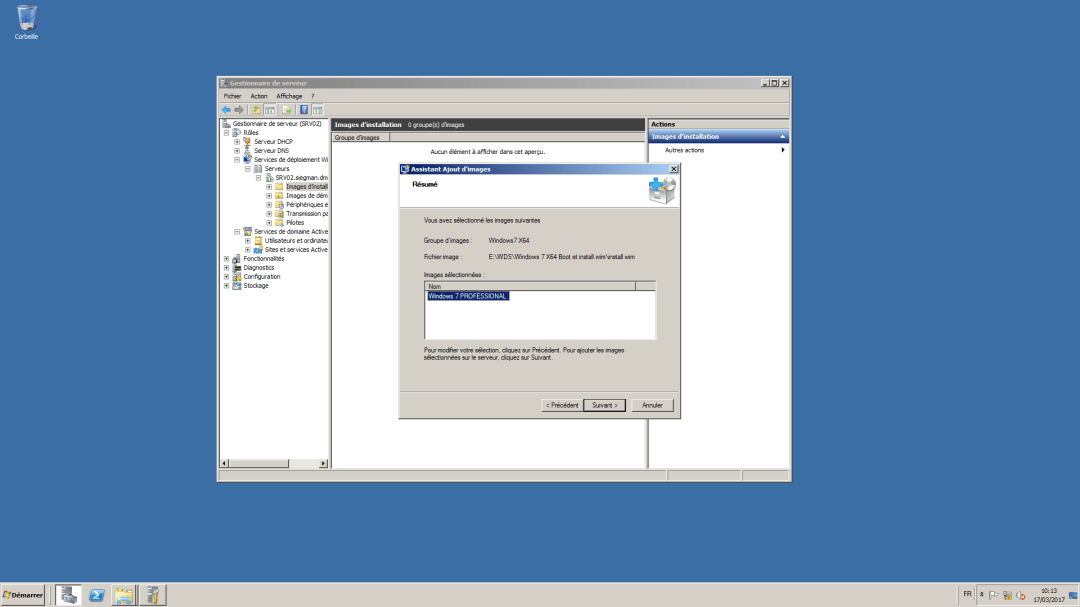Click the Suivant button in the wizard
The image size is (1080, 607).
[x=604, y=405]
